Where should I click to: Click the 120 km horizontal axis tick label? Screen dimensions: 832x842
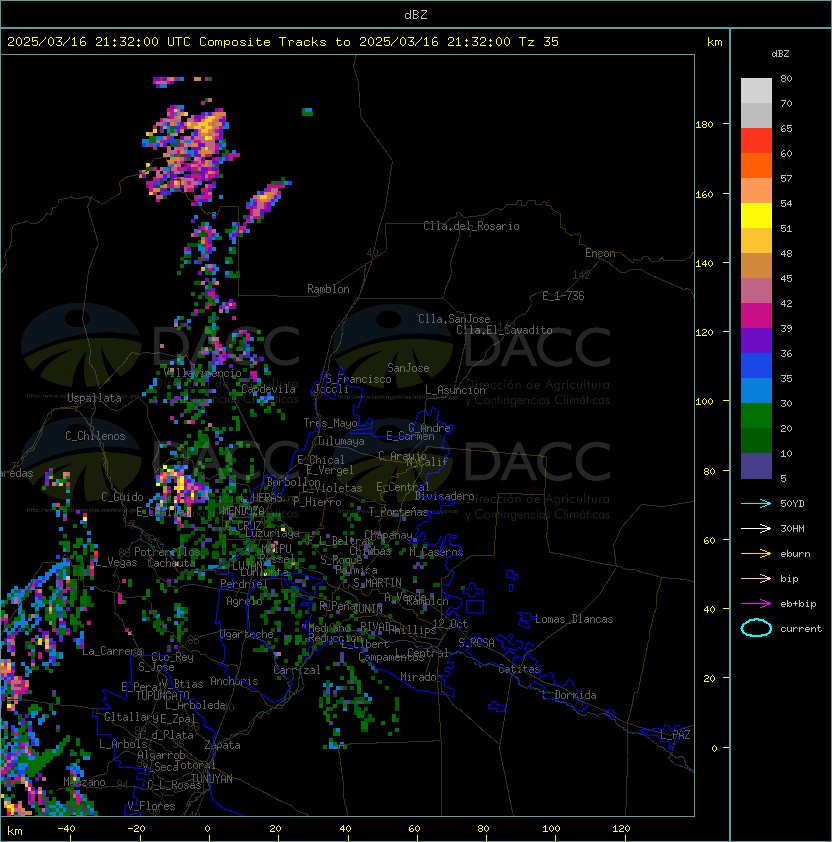point(621,829)
